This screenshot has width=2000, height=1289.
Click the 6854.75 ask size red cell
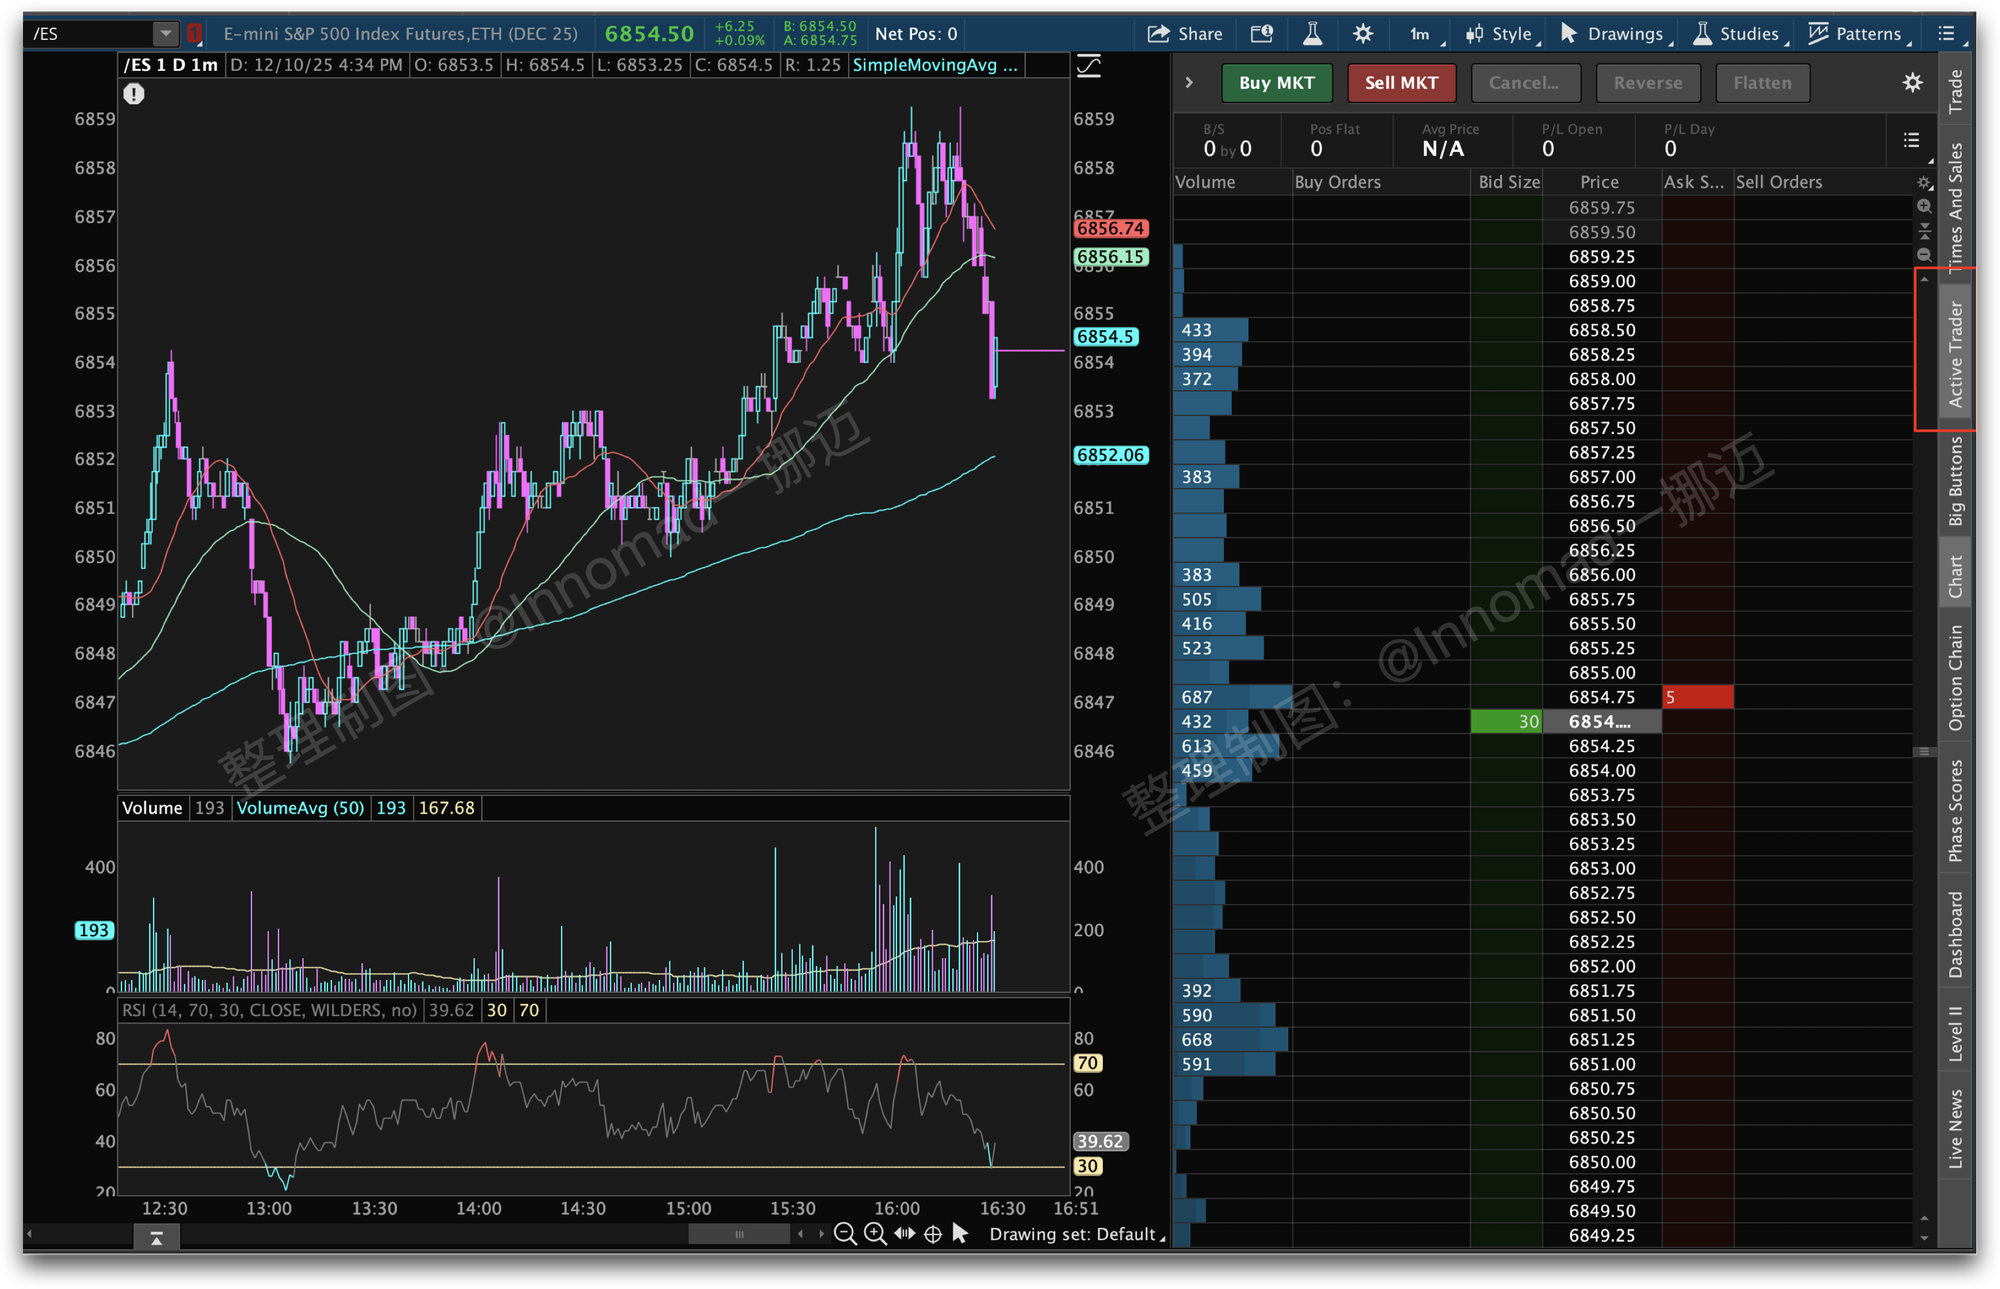[1697, 697]
